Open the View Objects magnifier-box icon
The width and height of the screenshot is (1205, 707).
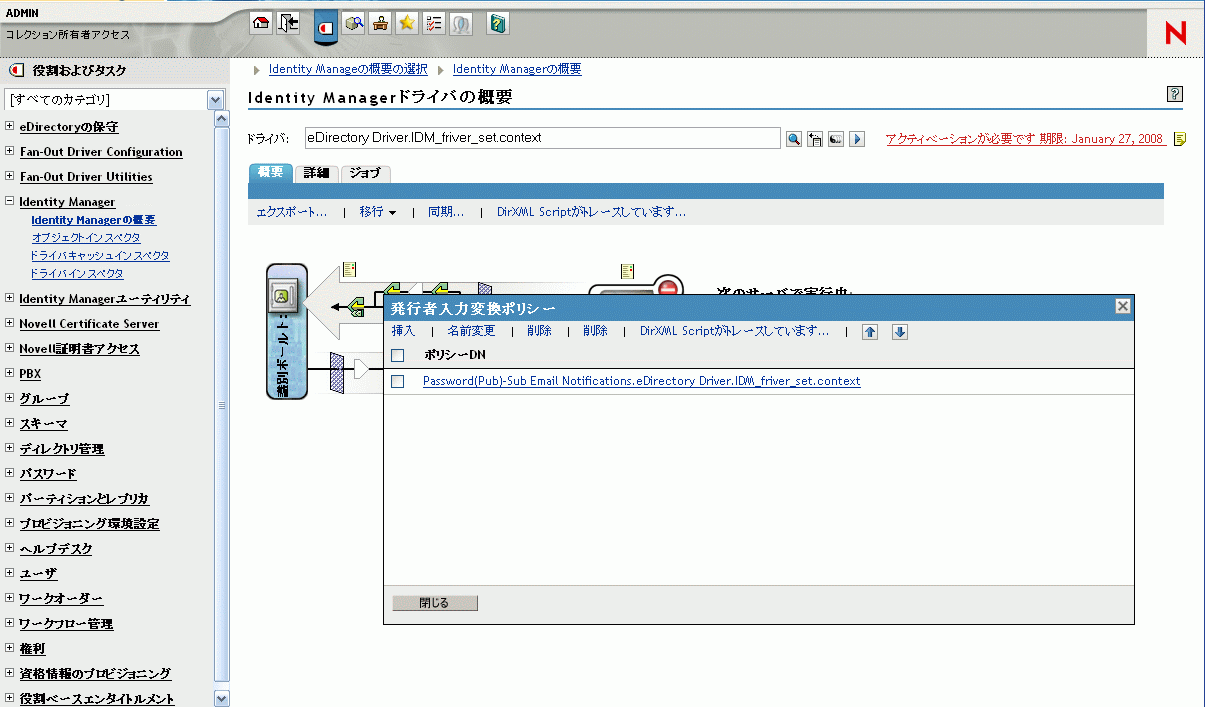353,24
